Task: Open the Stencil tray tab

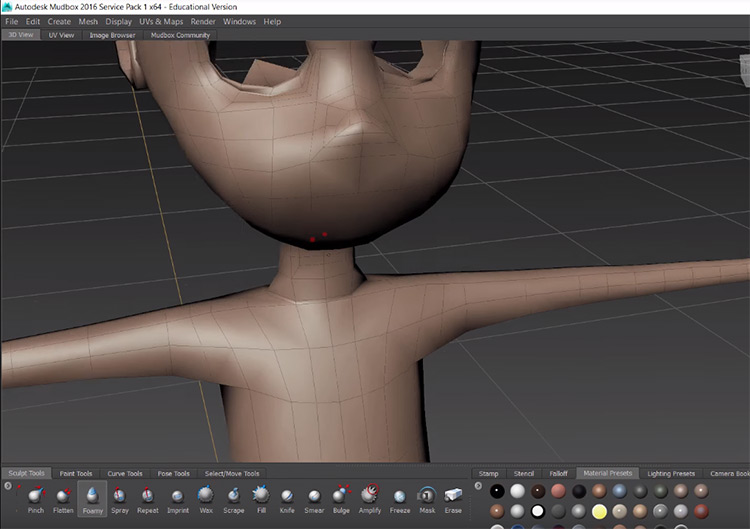Action: [x=524, y=473]
